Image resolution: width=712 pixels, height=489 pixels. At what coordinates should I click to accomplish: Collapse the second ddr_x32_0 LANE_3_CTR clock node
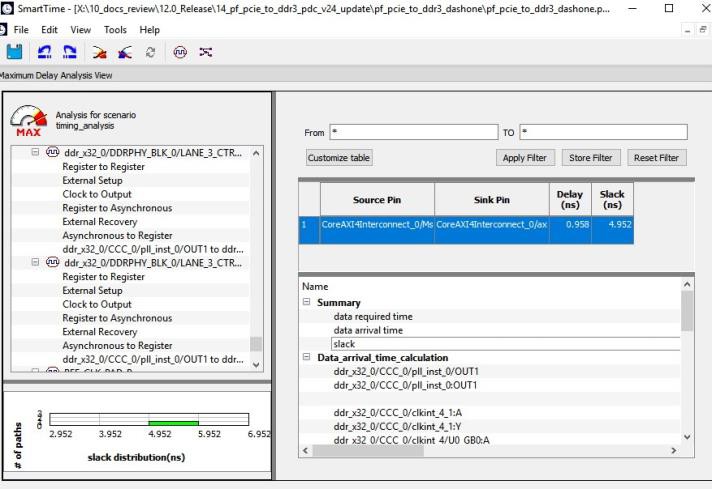37,263
